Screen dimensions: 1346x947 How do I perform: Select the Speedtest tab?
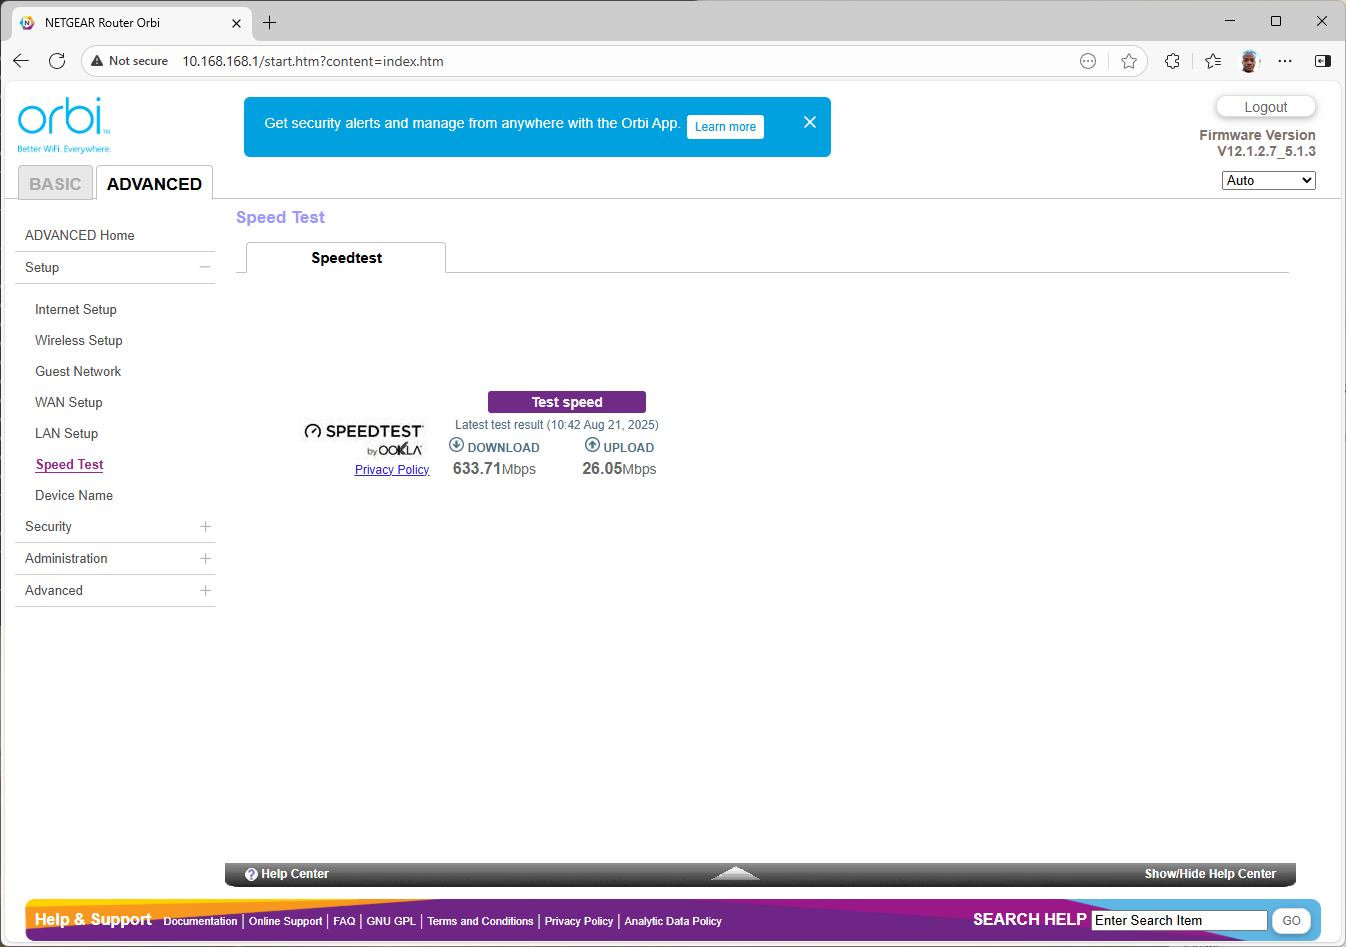[346, 258]
